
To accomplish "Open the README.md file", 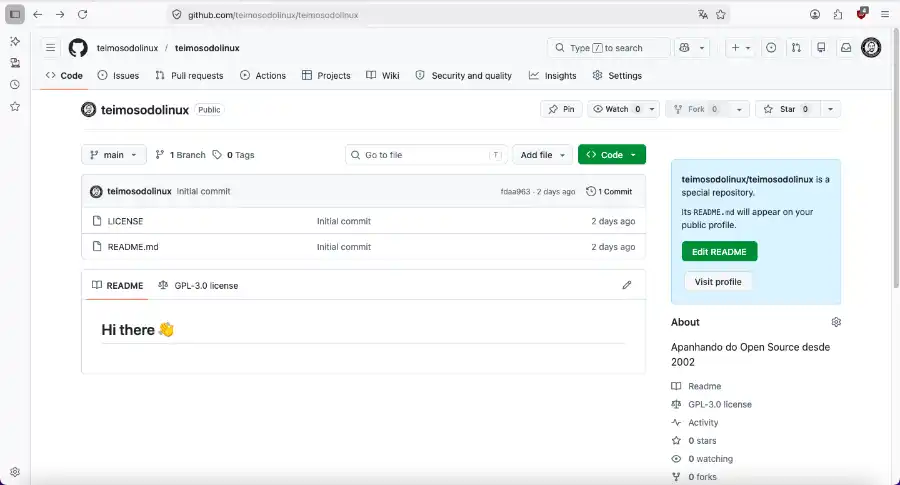I will pyautogui.click(x=133, y=247).
